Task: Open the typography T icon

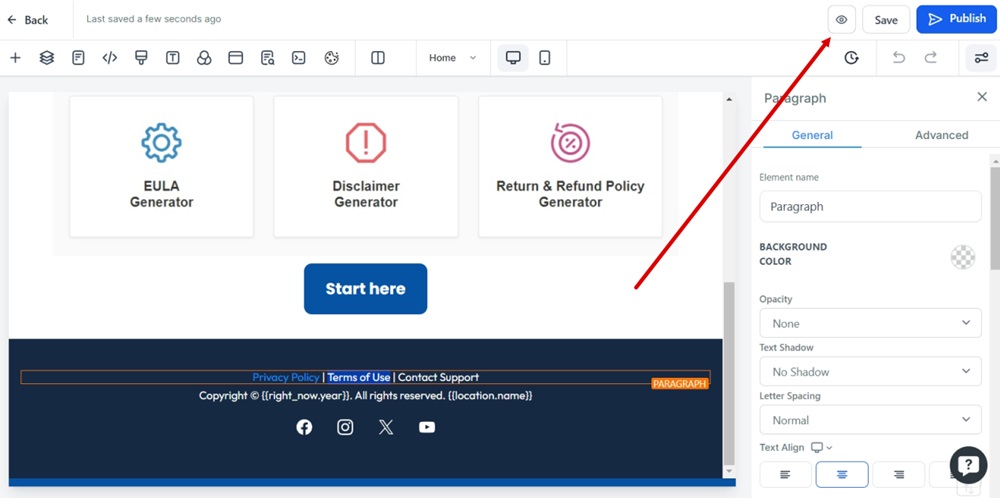Action: [172, 58]
